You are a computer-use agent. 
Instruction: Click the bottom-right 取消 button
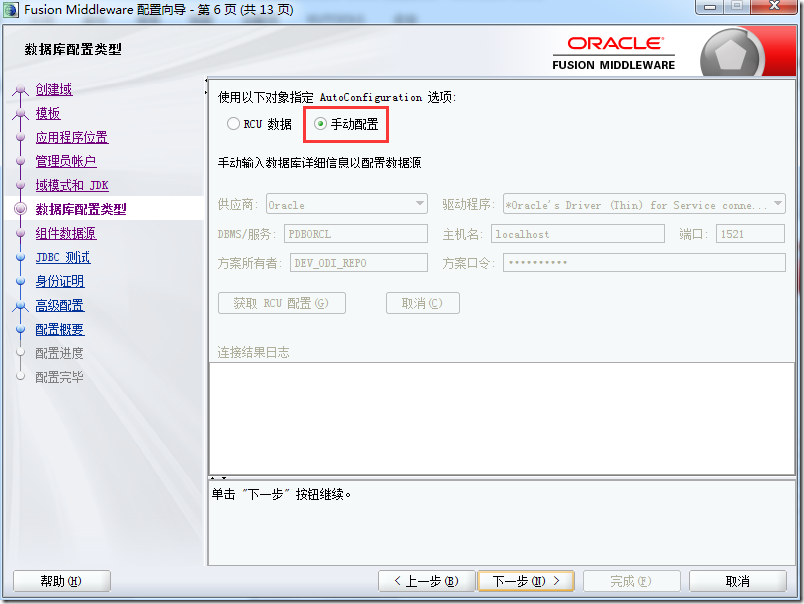737,581
